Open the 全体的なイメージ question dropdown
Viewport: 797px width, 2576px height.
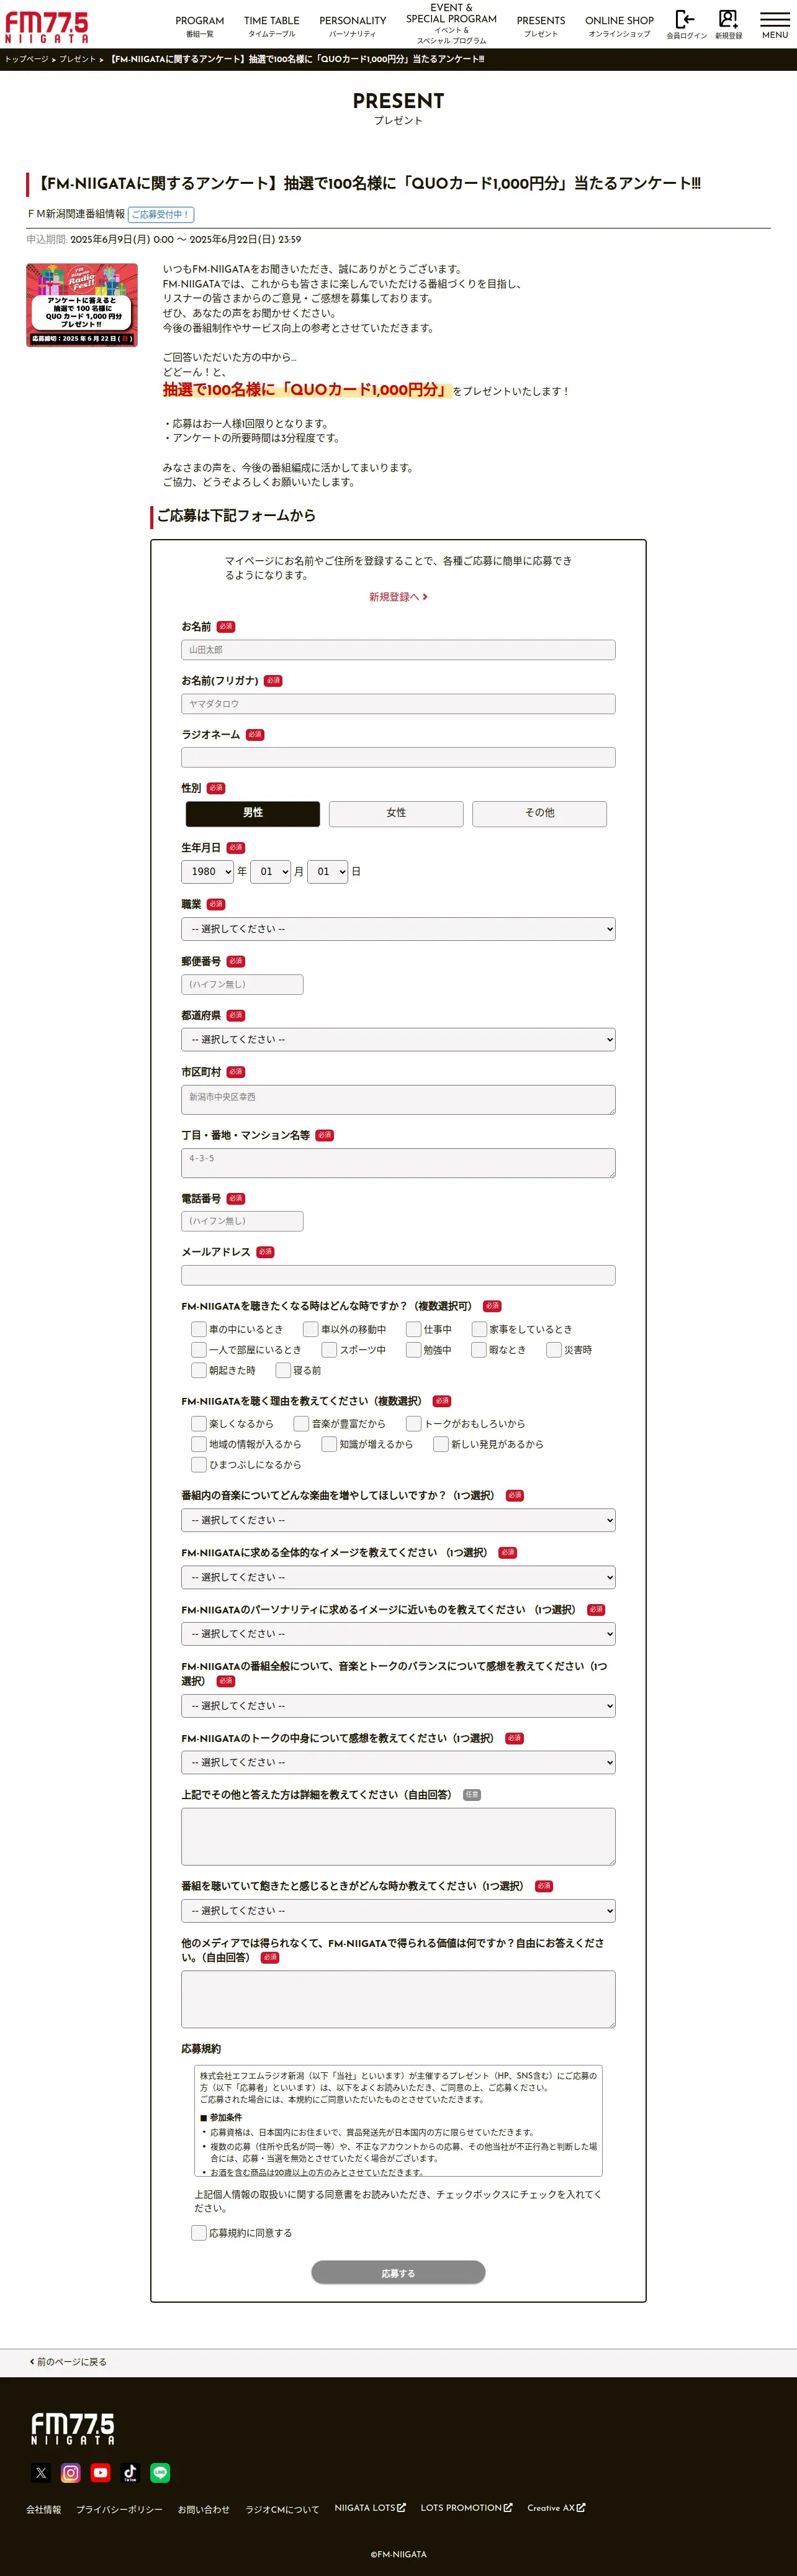(x=398, y=1577)
